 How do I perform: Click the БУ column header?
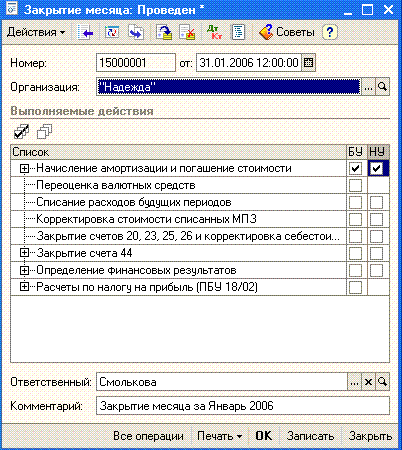point(356,152)
